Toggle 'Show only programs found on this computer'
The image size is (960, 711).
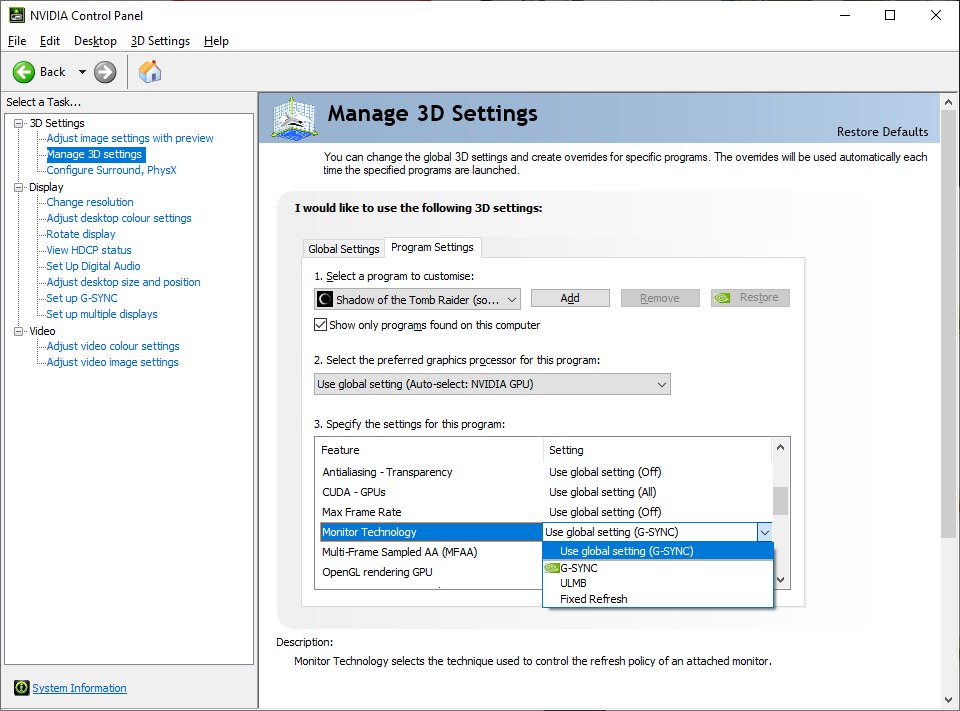[320, 325]
